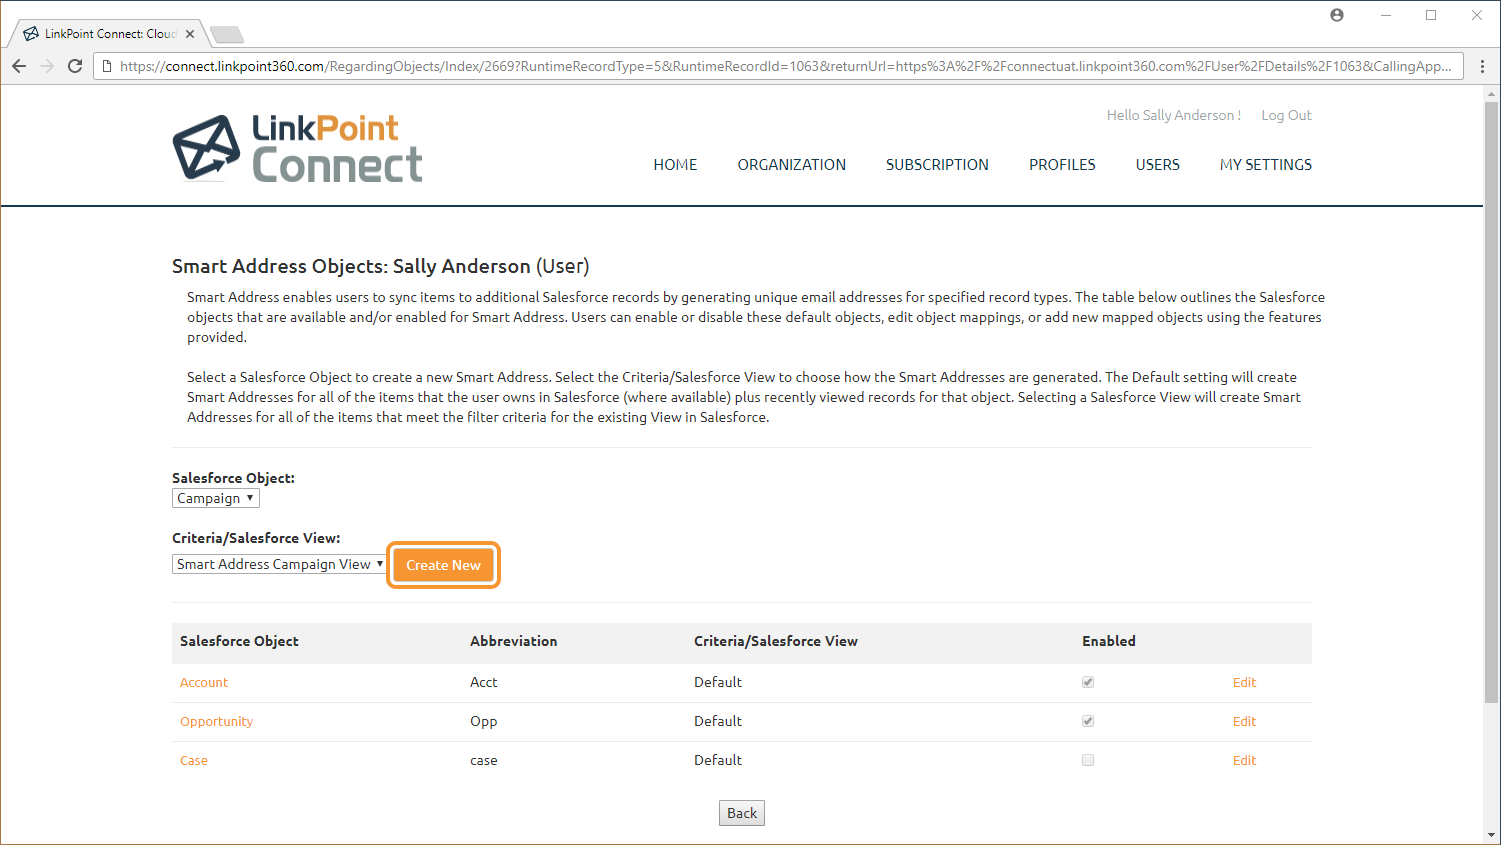Click the Default view cell in Case row
Viewport: 1501px width, 845px height.
click(x=718, y=760)
